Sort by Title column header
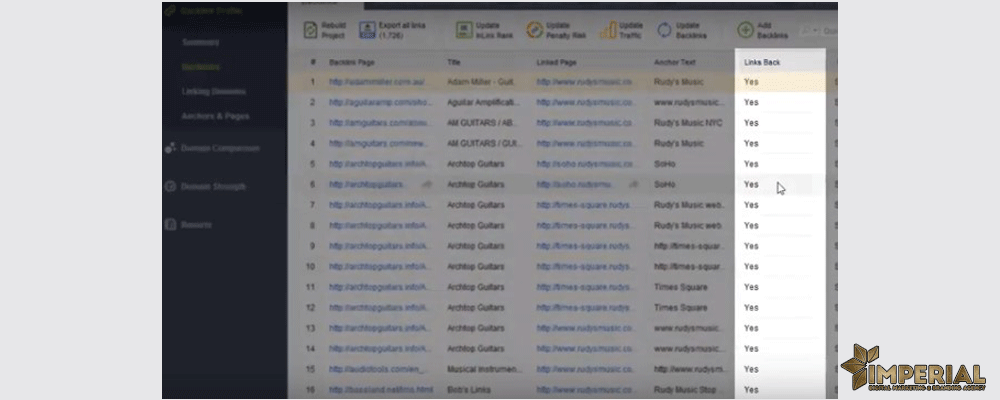The height and width of the screenshot is (400, 1000). 453,63
